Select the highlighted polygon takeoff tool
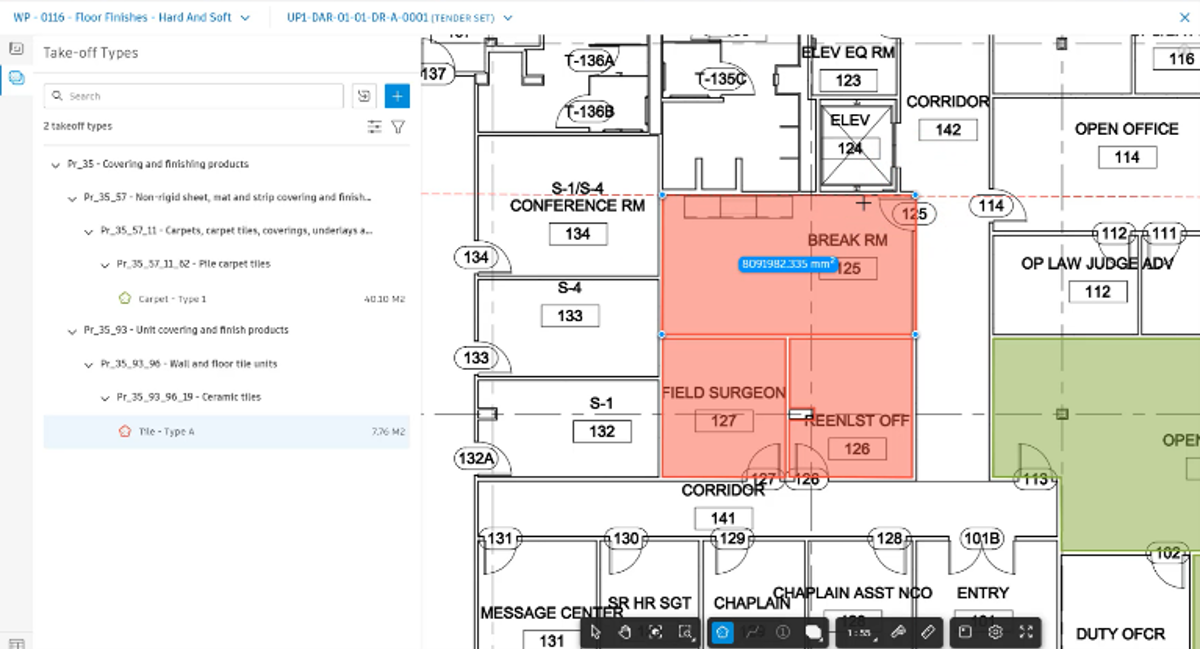This screenshot has width=1200, height=649. [x=721, y=632]
